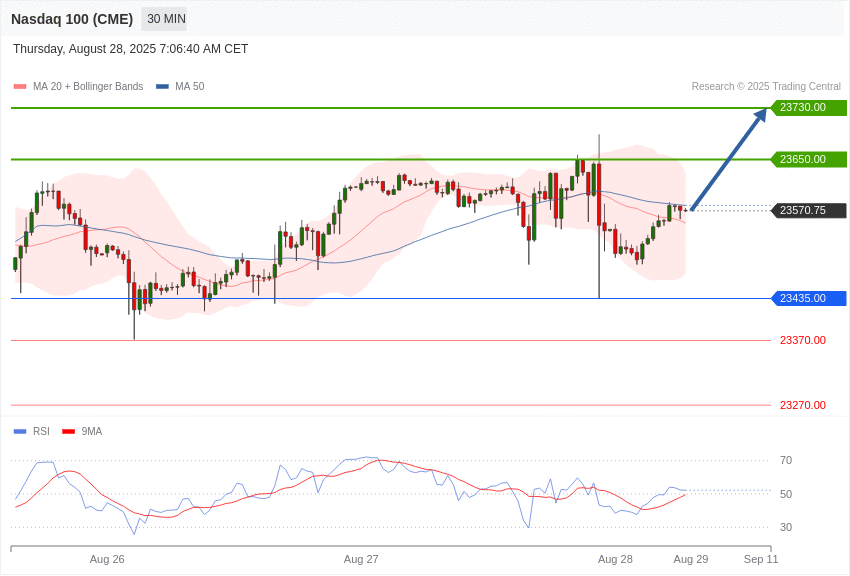Click the RSI 50 level label
The image size is (850, 576).
(x=785, y=494)
